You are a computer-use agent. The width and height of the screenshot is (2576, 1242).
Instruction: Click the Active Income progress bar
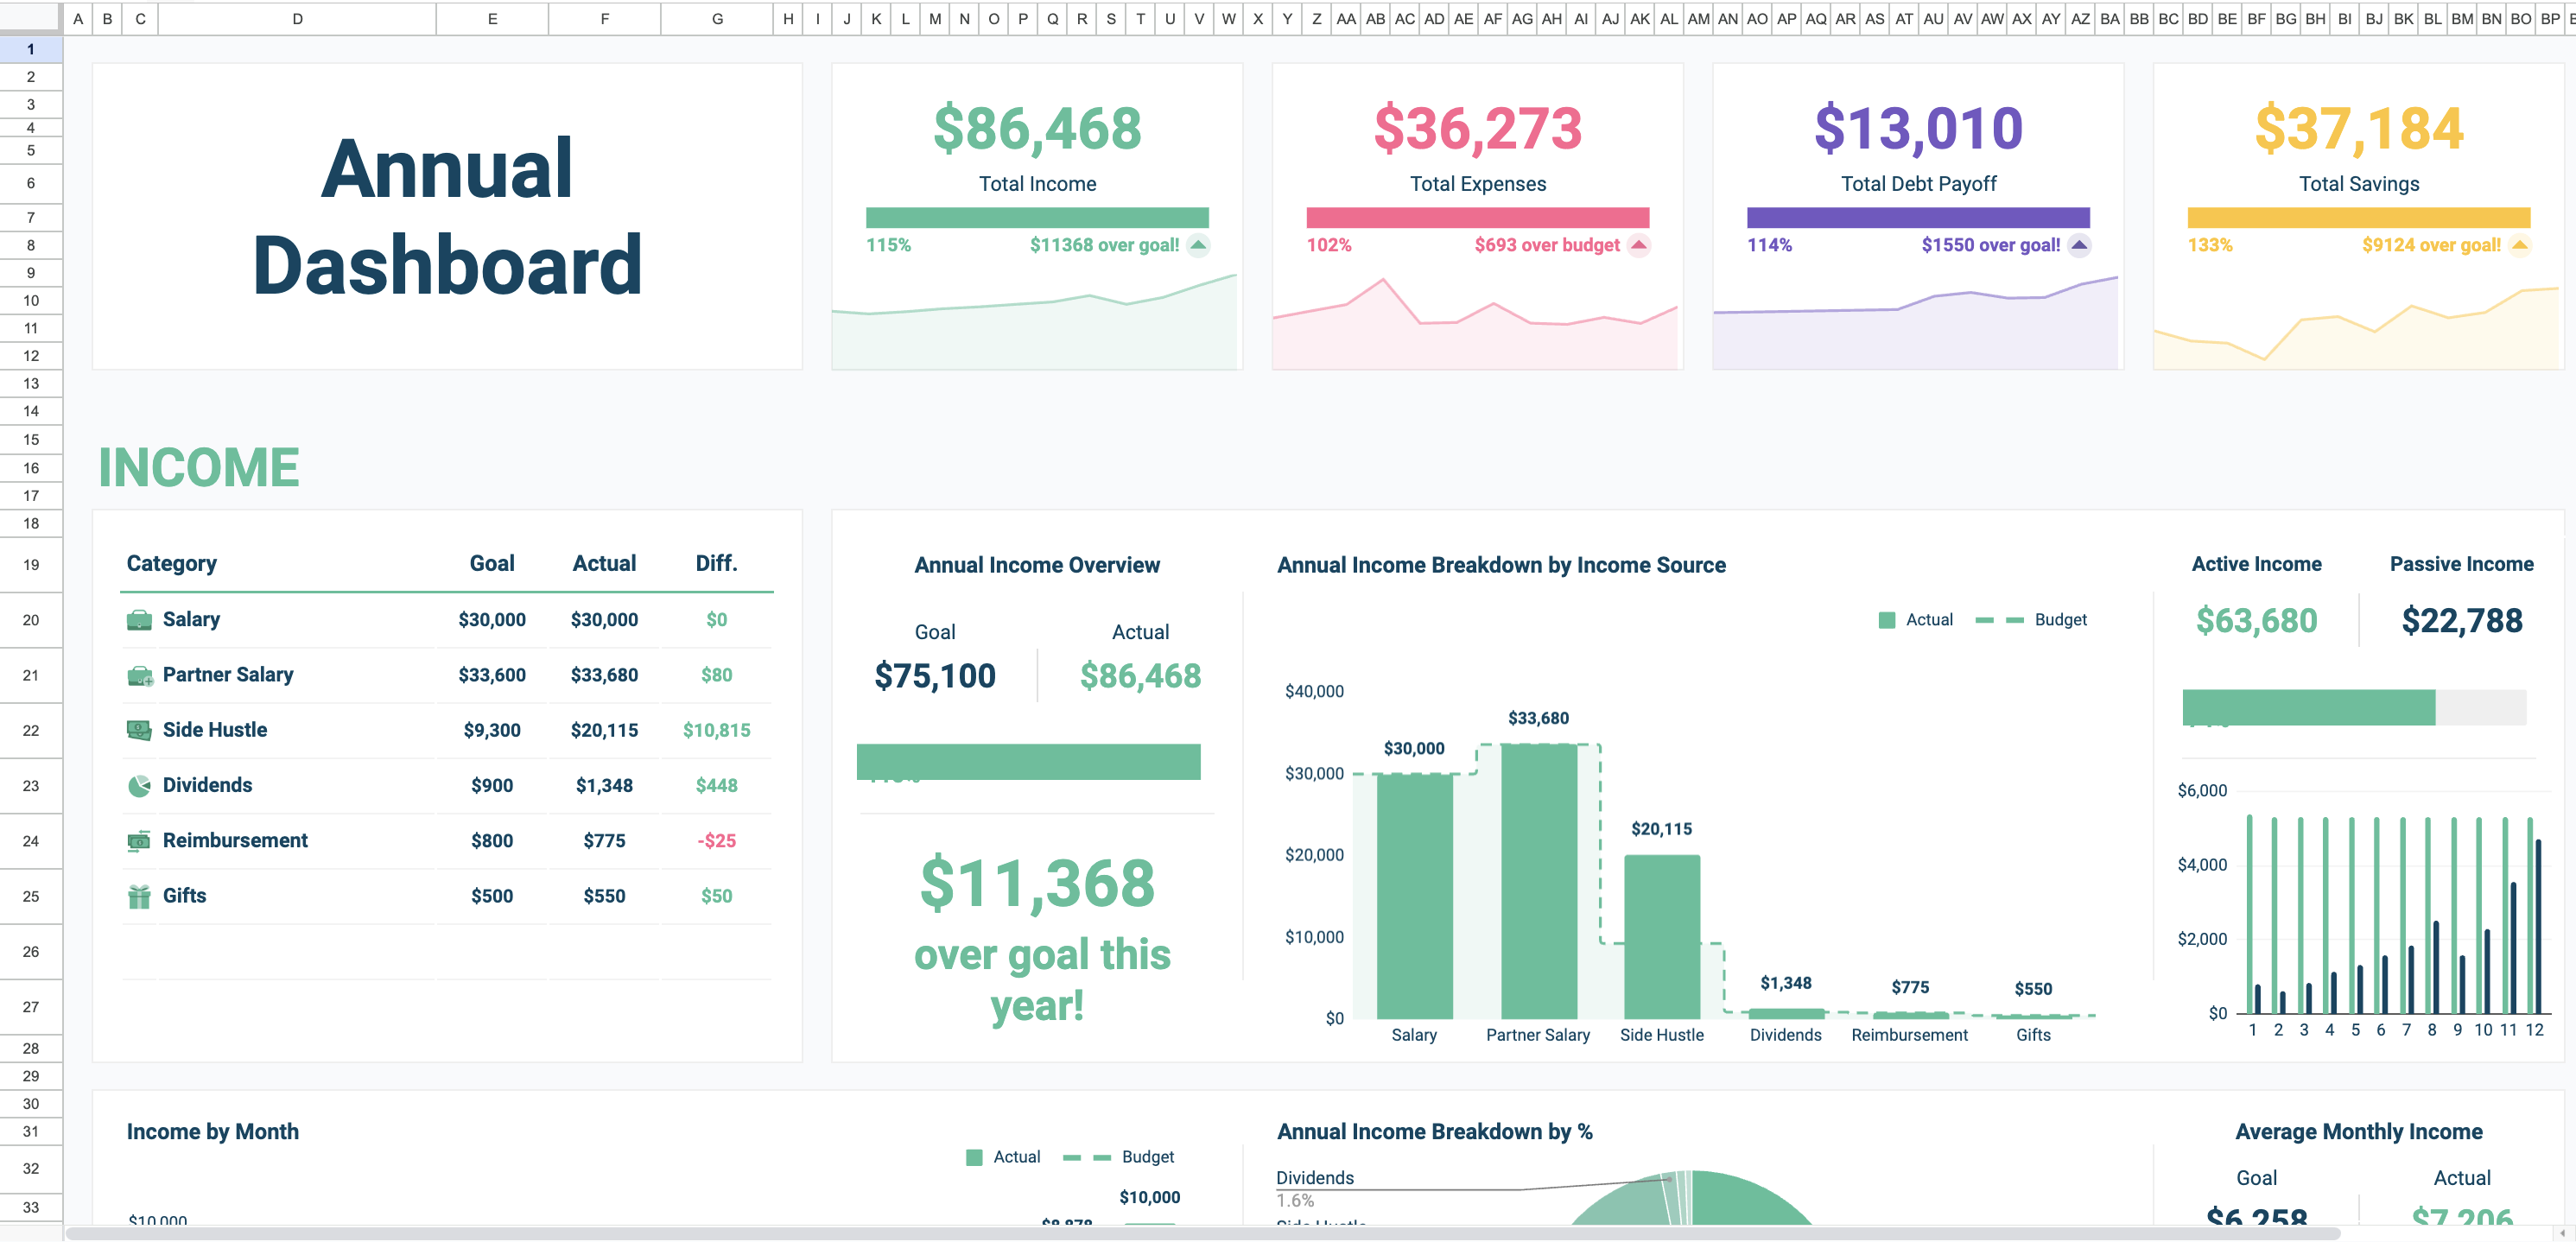coord(2354,707)
